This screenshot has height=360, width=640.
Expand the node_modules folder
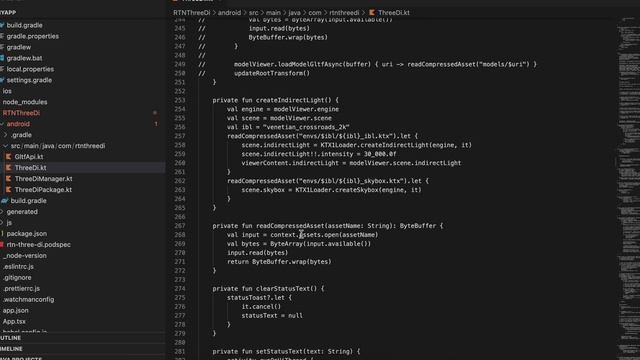[x=24, y=102]
